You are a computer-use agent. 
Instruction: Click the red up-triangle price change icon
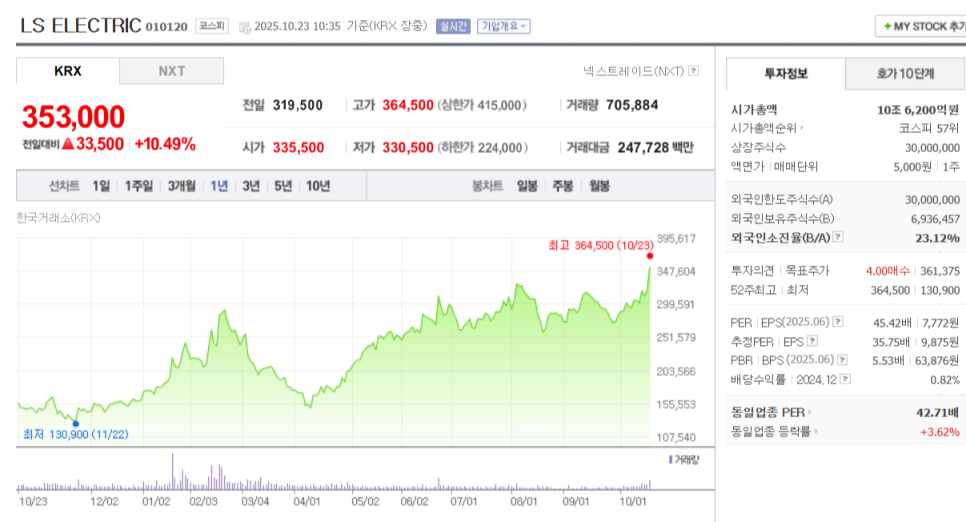tap(68, 144)
